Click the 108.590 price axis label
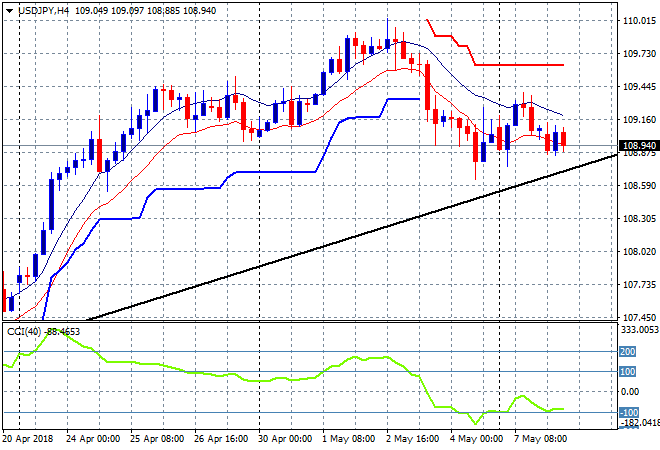Screen dimensions: 660x450 [x=639, y=186]
